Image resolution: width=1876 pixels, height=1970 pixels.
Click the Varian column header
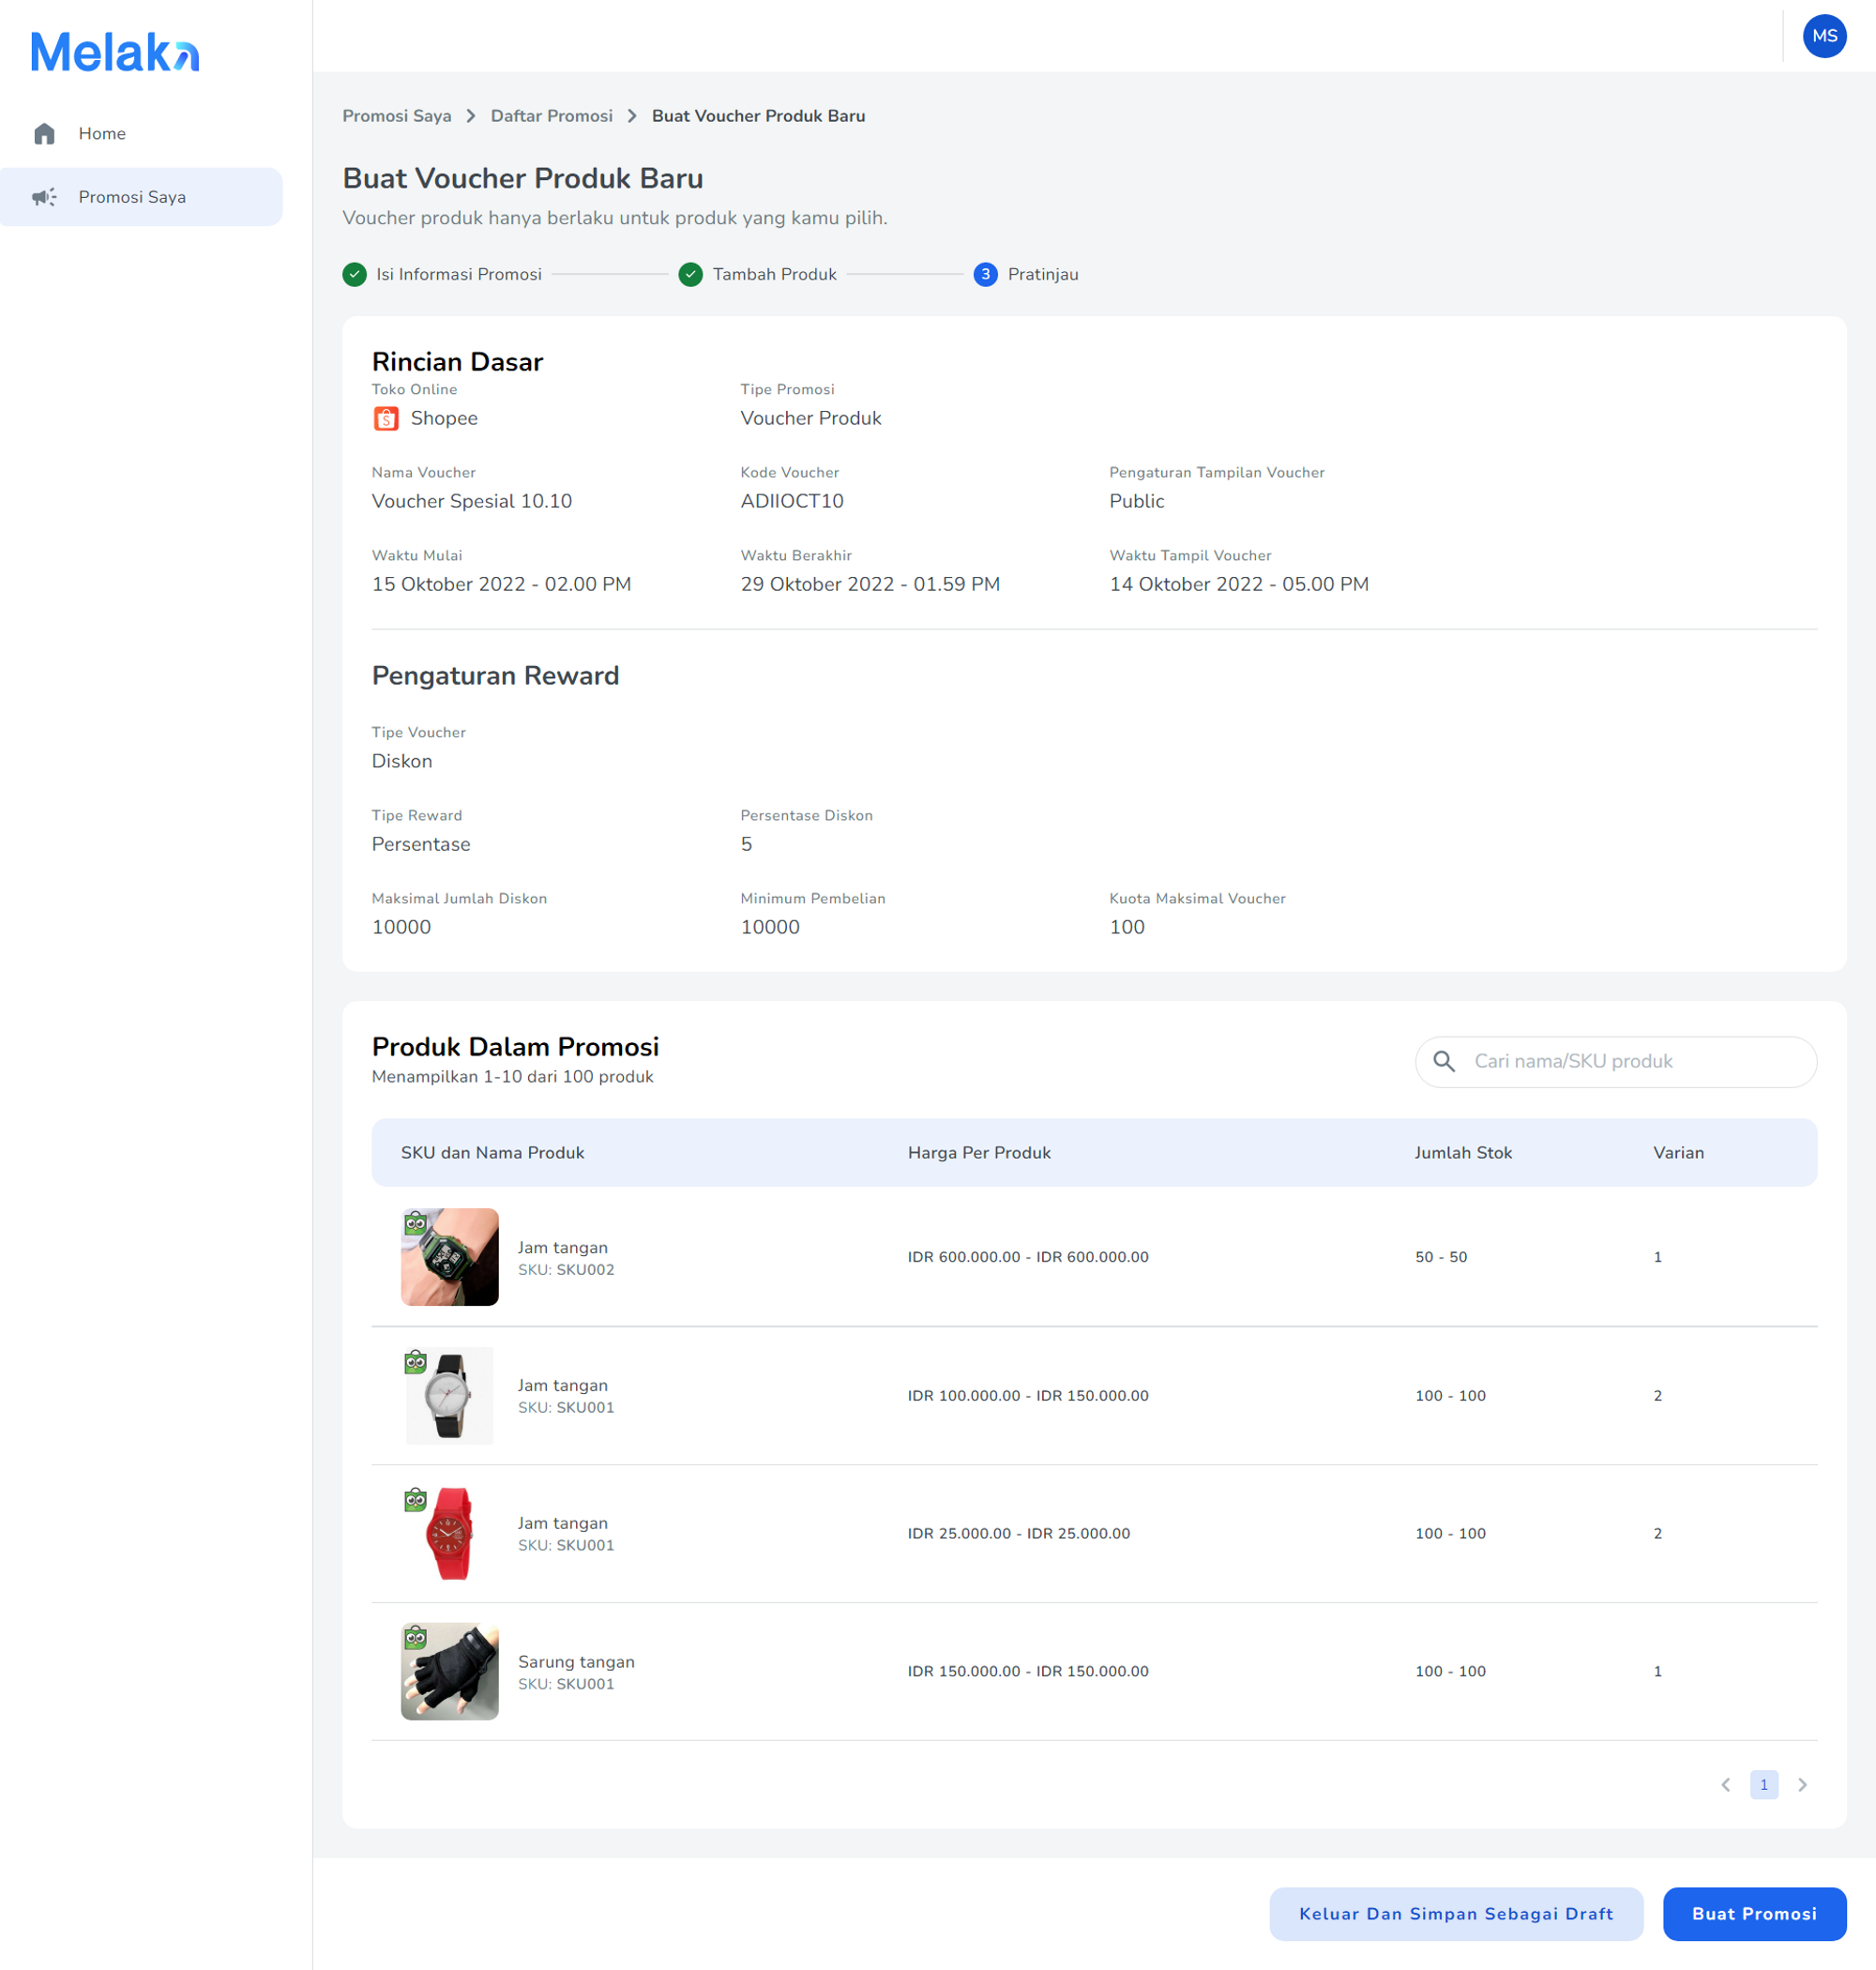pyautogui.click(x=1678, y=1153)
